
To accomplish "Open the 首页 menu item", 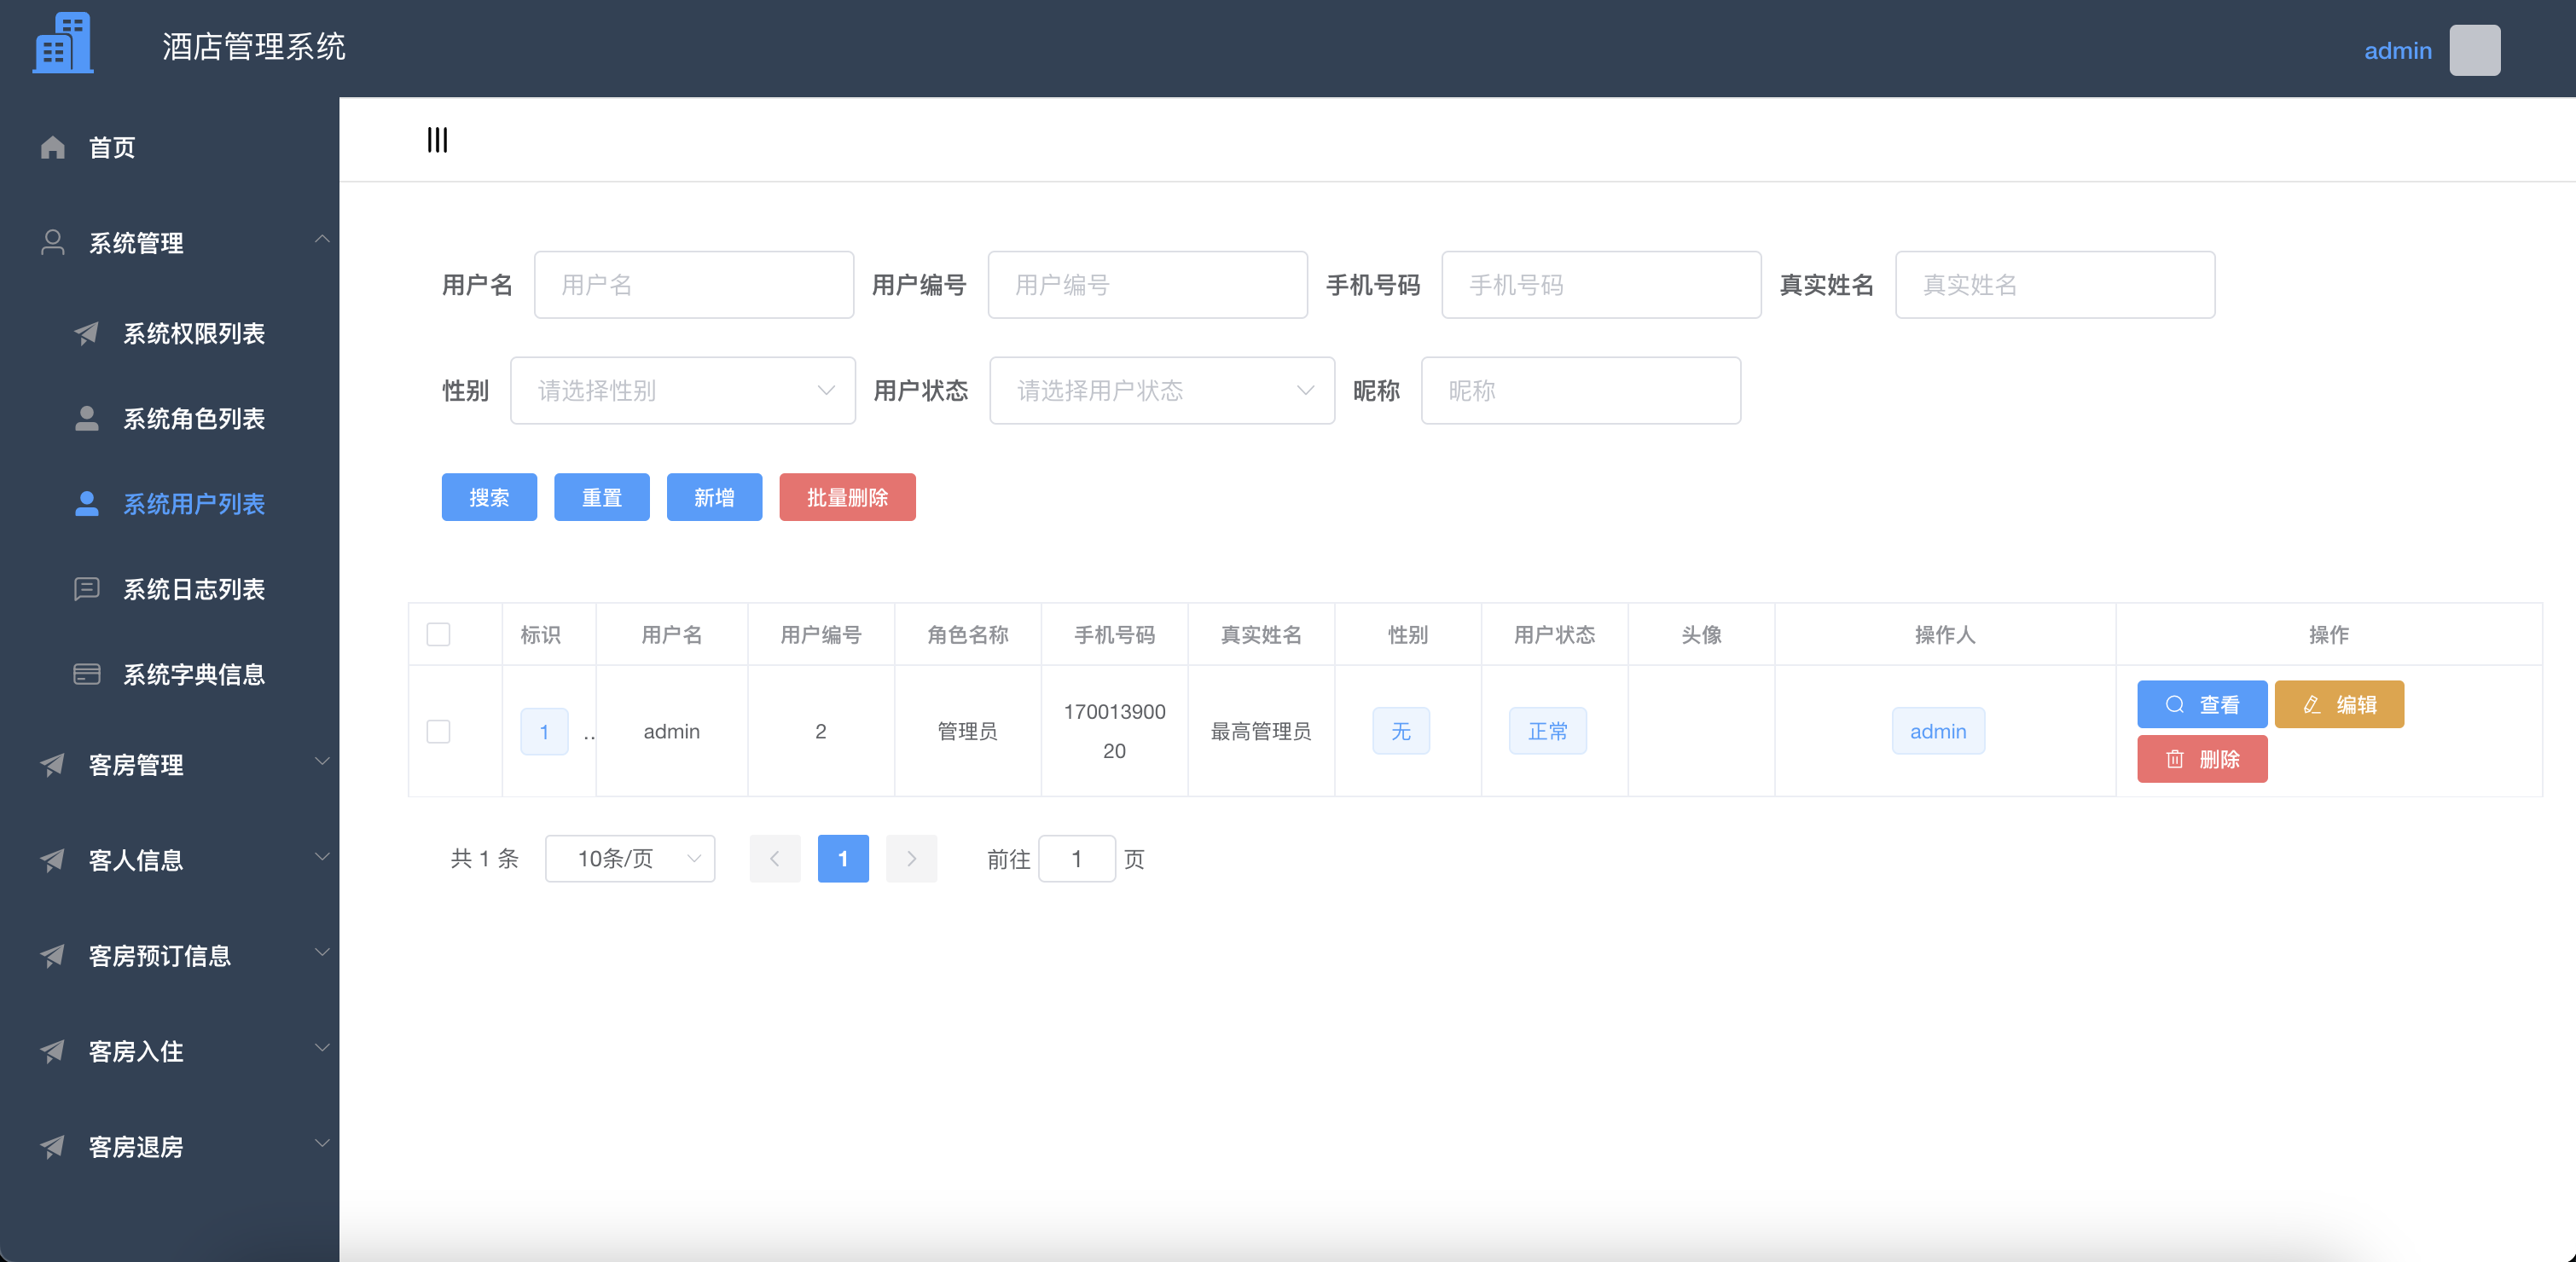I will click(113, 147).
